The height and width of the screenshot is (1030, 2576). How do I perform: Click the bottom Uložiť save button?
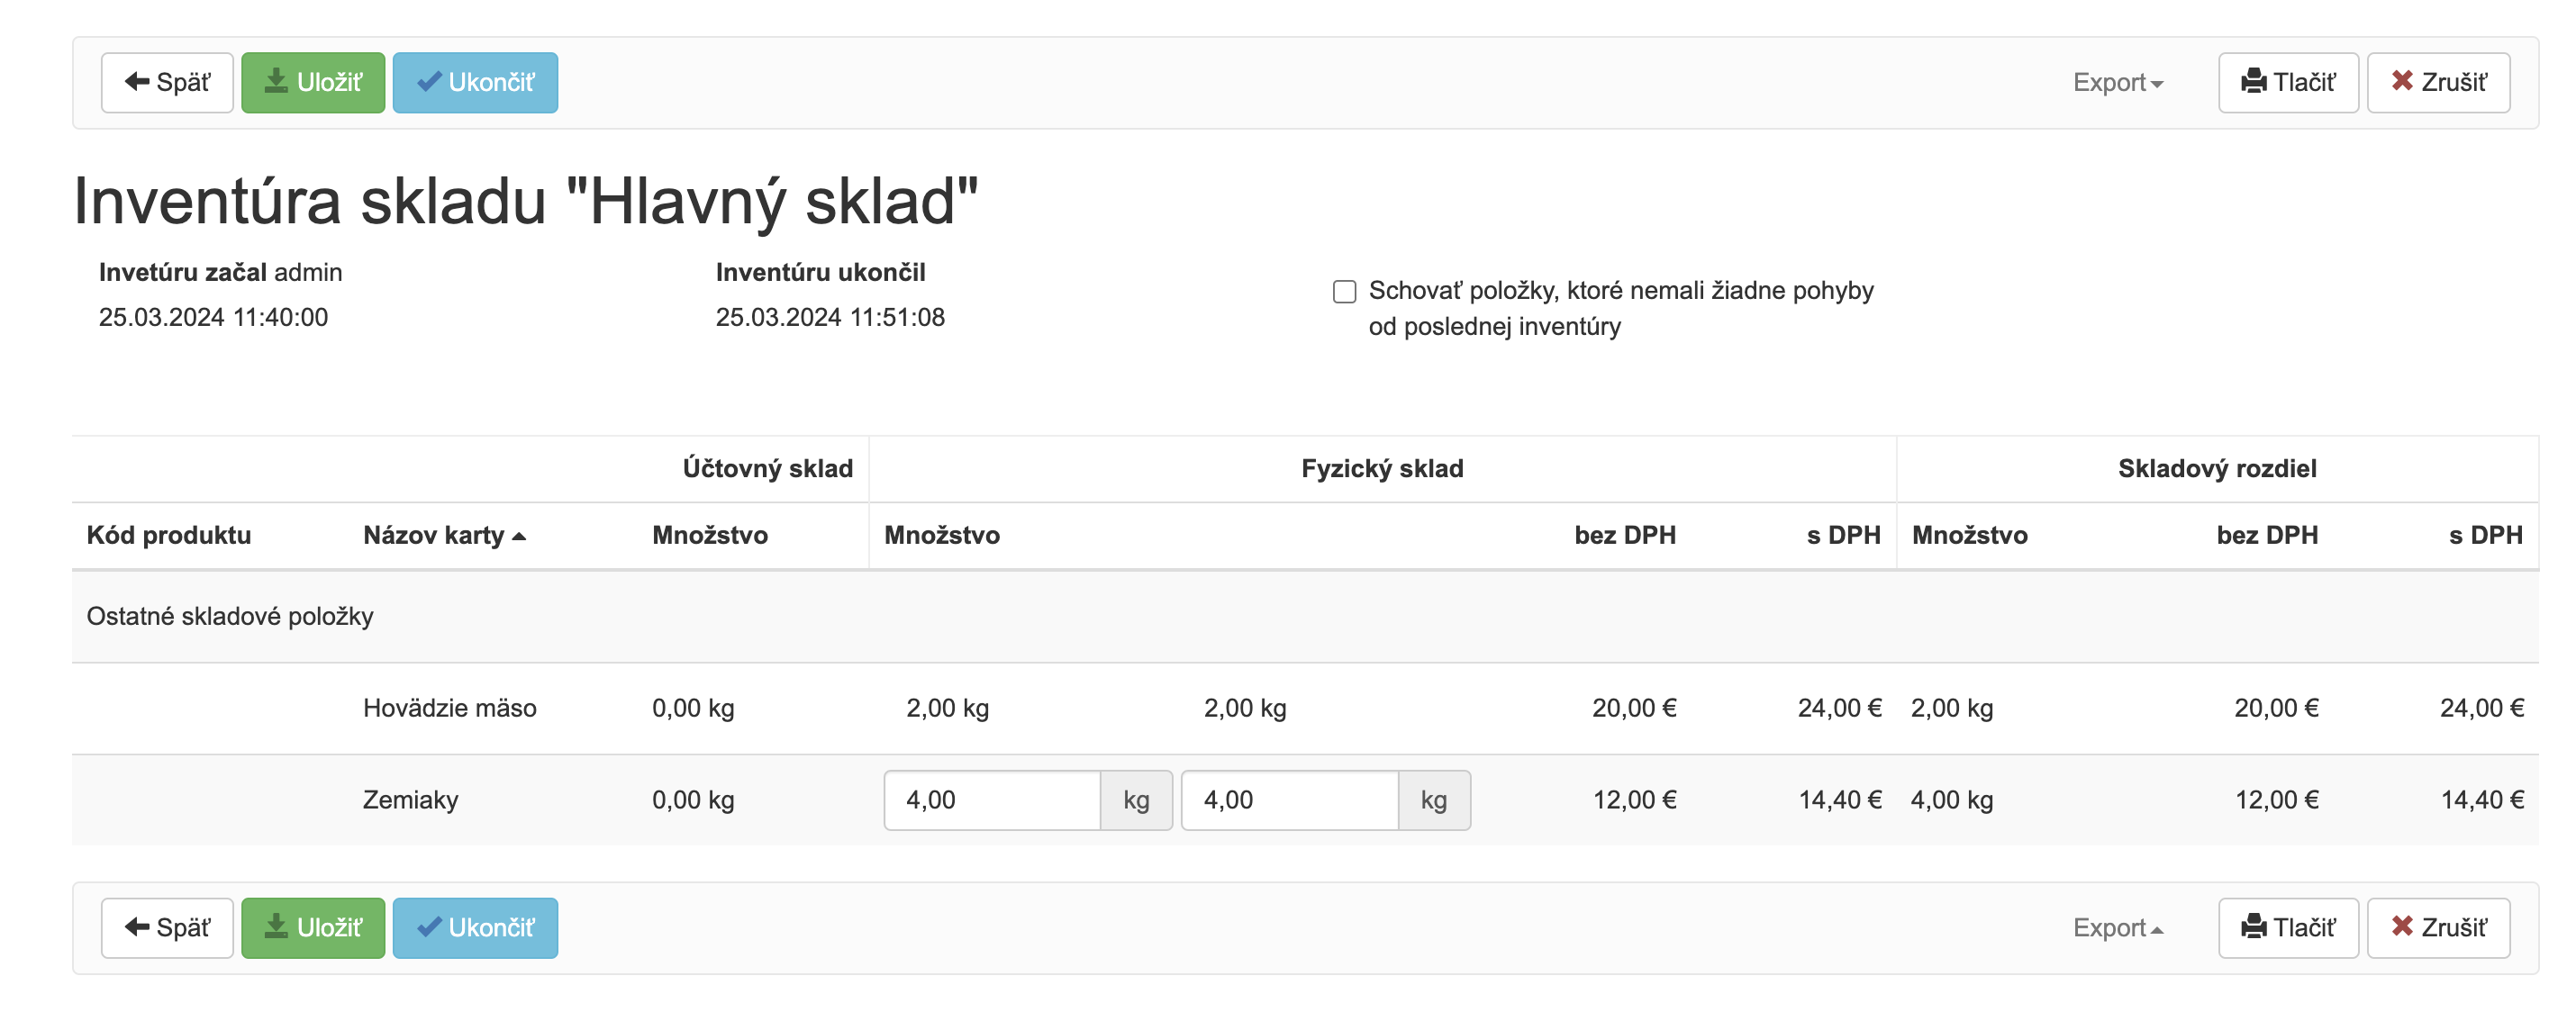(313, 928)
